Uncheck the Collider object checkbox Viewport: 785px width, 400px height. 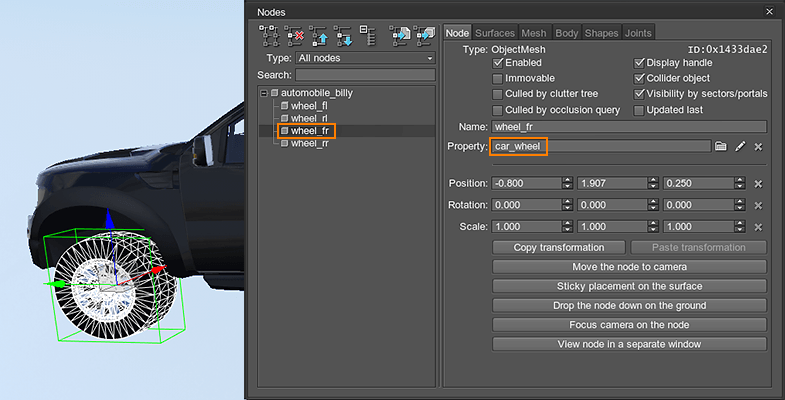pos(640,79)
